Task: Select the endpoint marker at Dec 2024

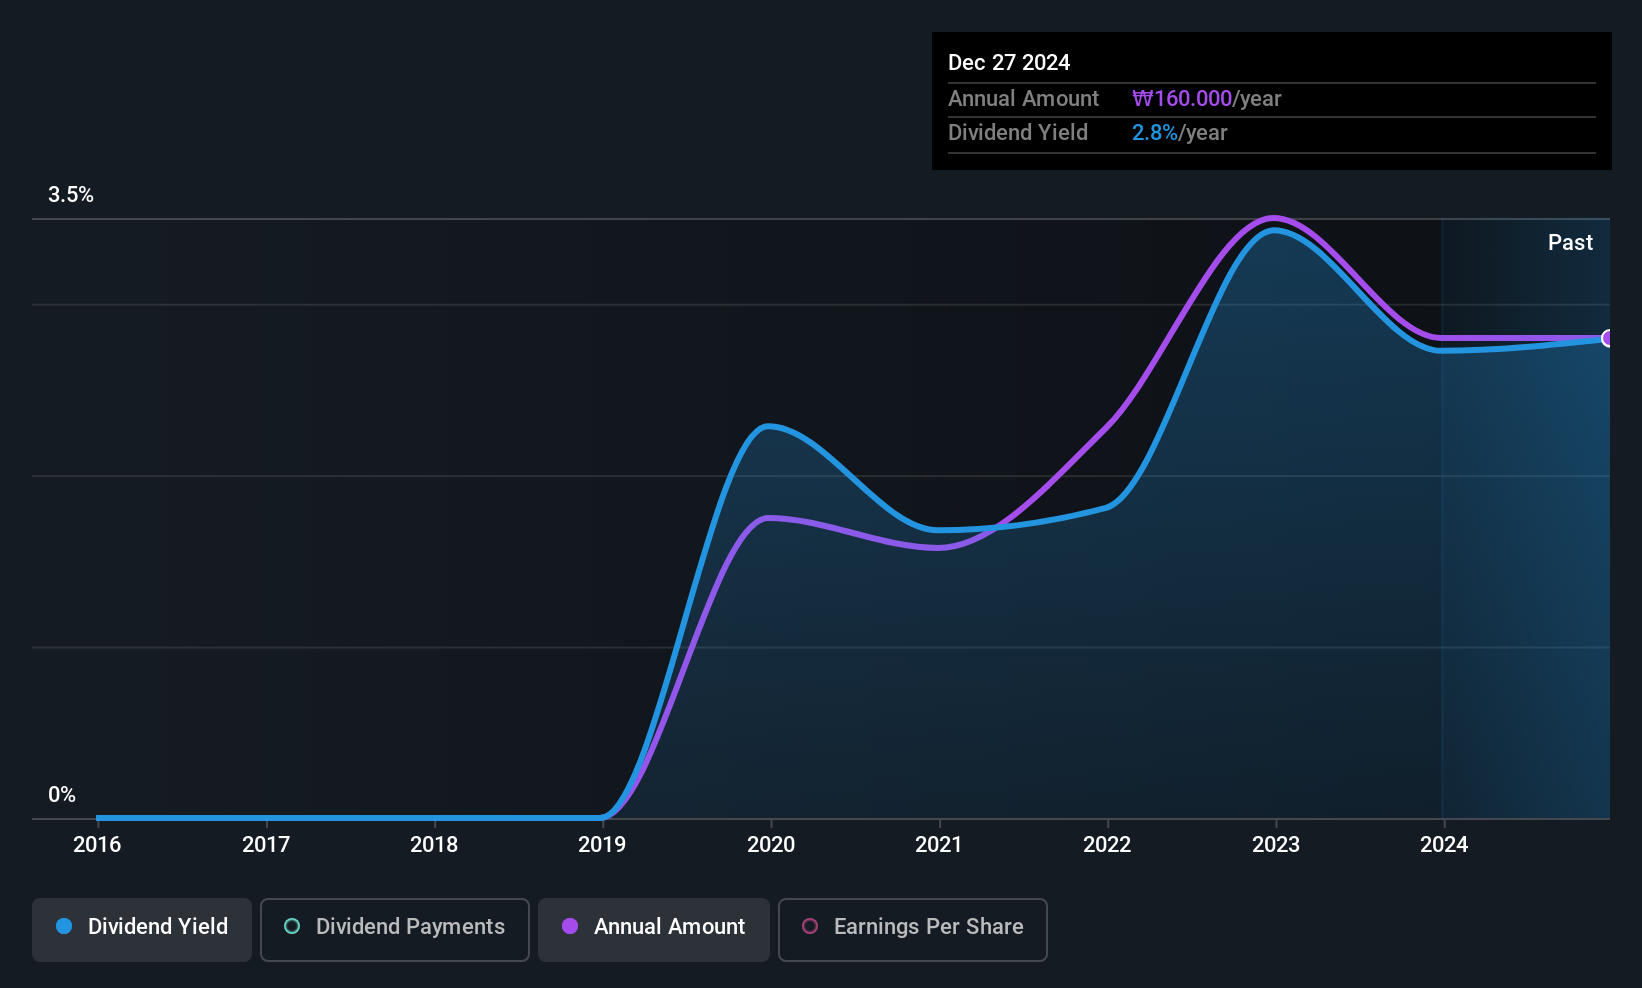Action: [x=1607, y=338]
